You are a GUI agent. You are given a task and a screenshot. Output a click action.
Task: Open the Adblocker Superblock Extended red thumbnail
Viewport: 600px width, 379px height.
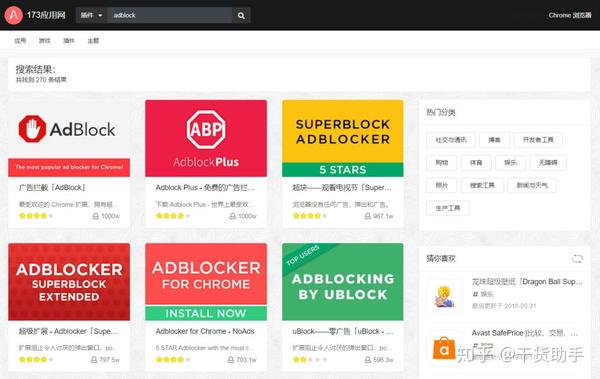click(x=69, y=282)
